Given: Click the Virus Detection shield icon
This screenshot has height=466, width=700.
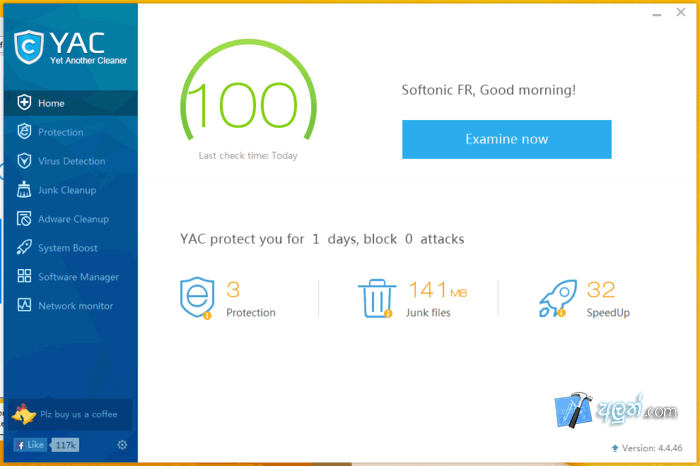Looking at the screenshot, I should (24, 161).
